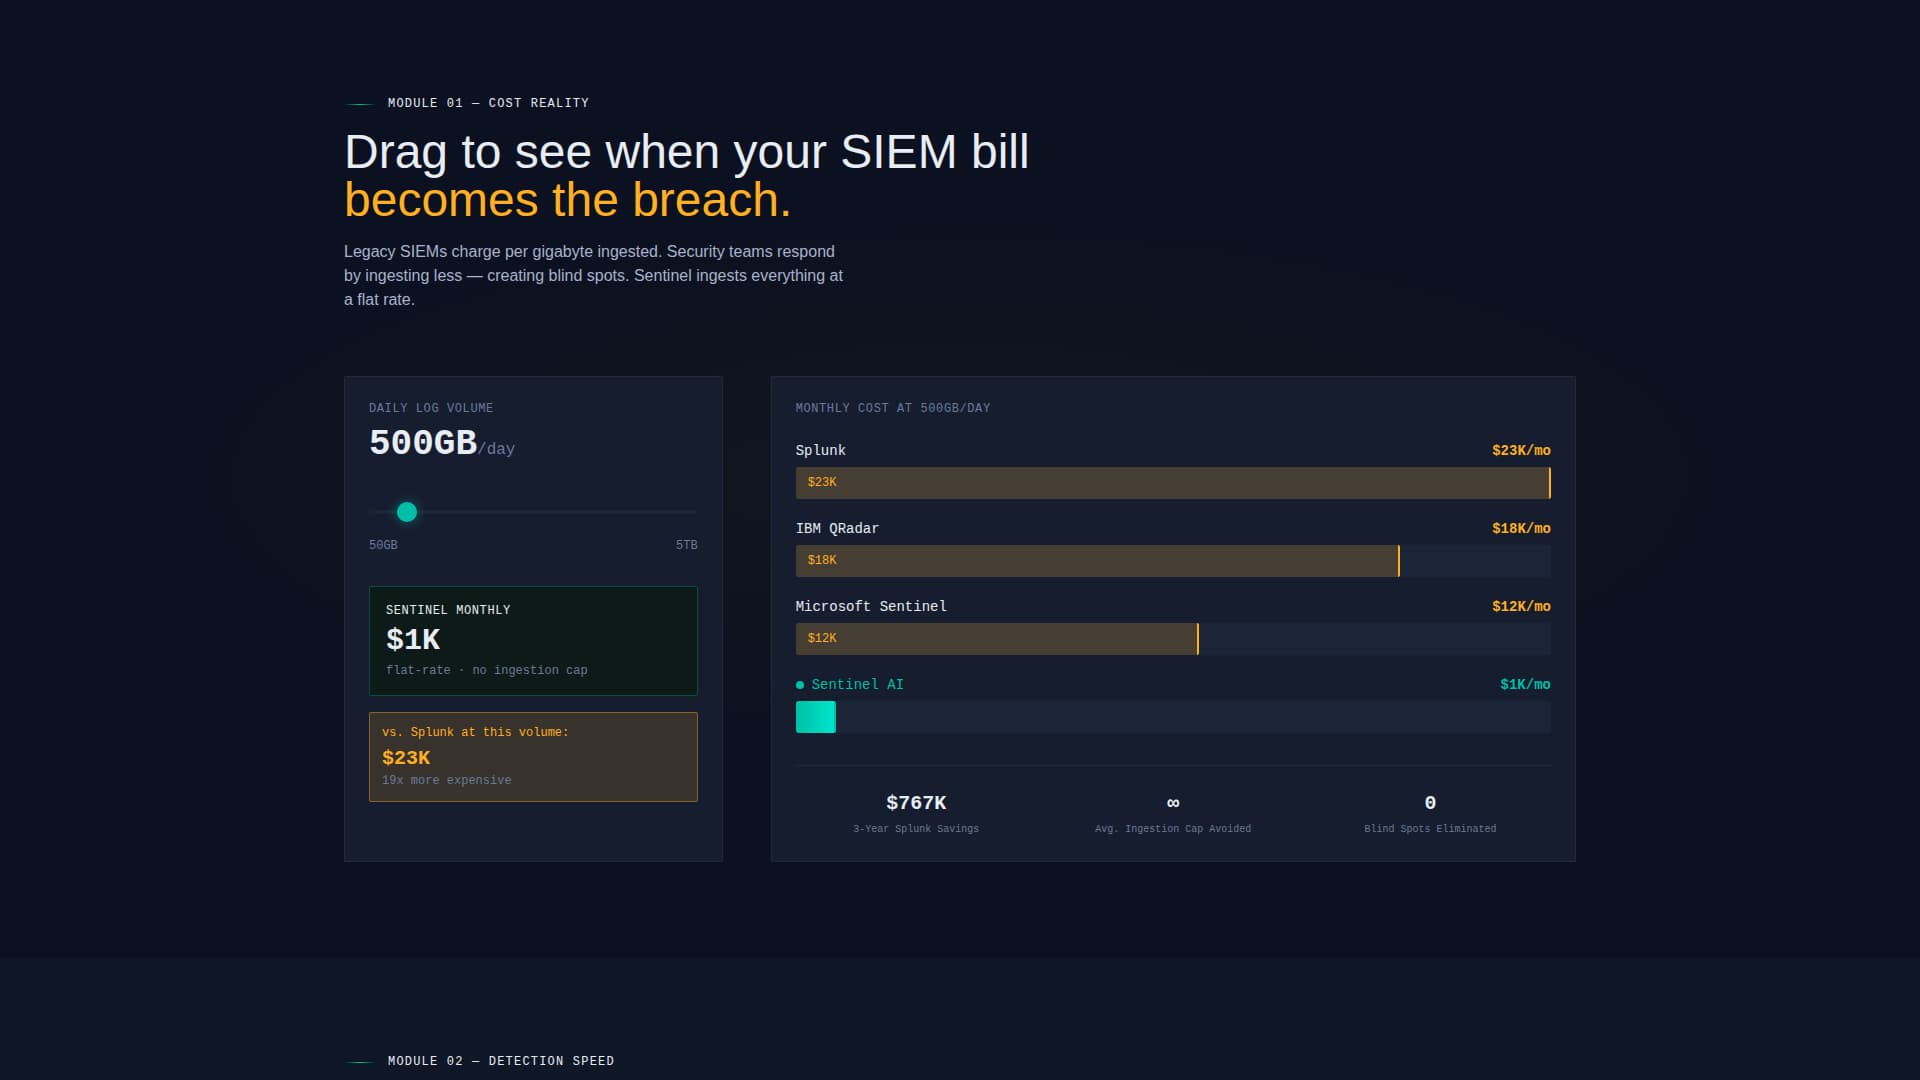
Task: Click the Blind Spots Eliminated counter
Action: 1430,812
